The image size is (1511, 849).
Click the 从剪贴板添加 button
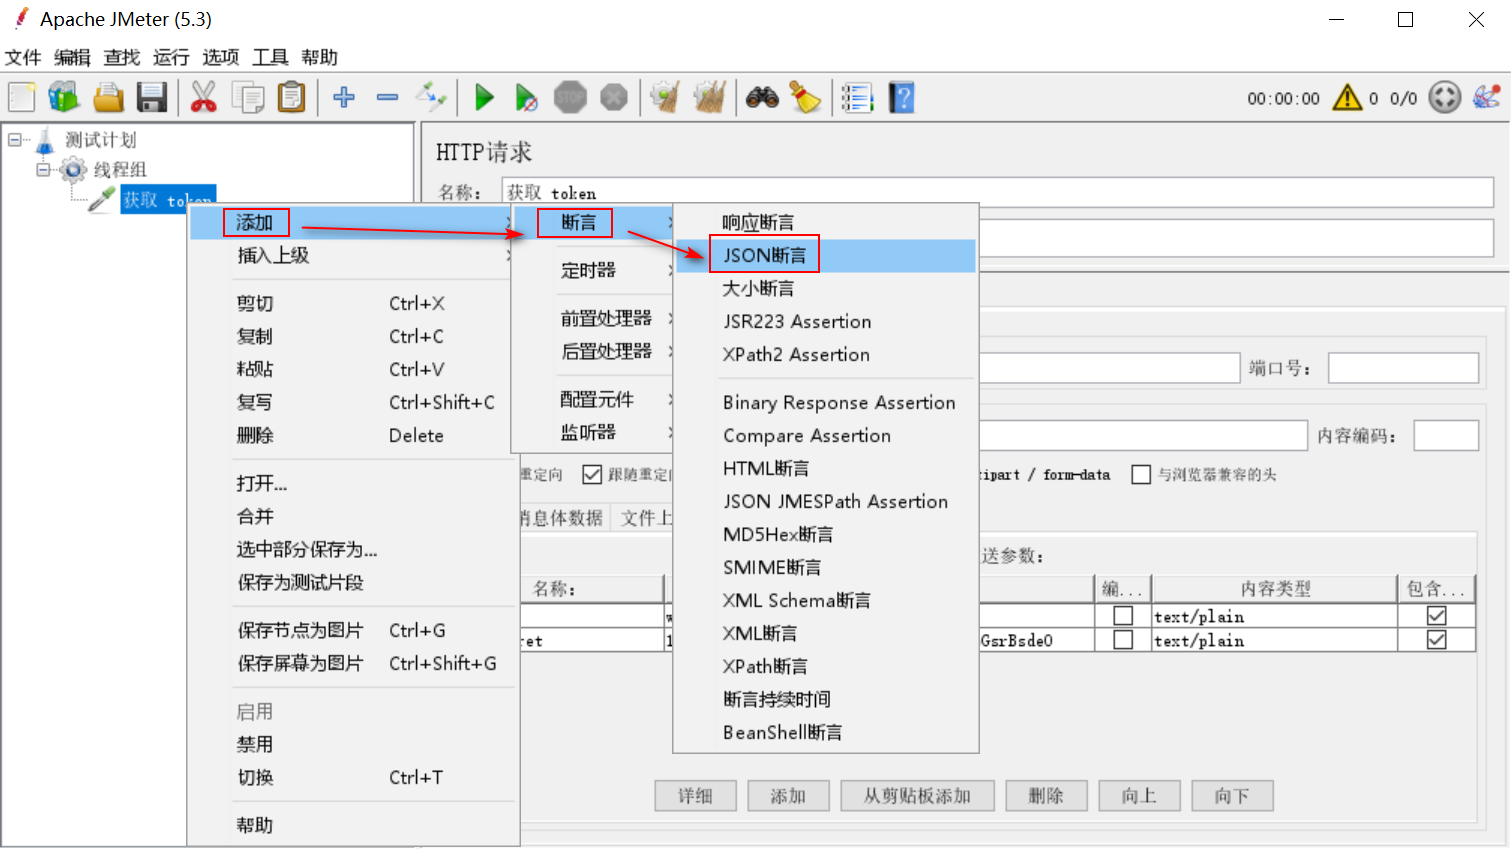917,796
